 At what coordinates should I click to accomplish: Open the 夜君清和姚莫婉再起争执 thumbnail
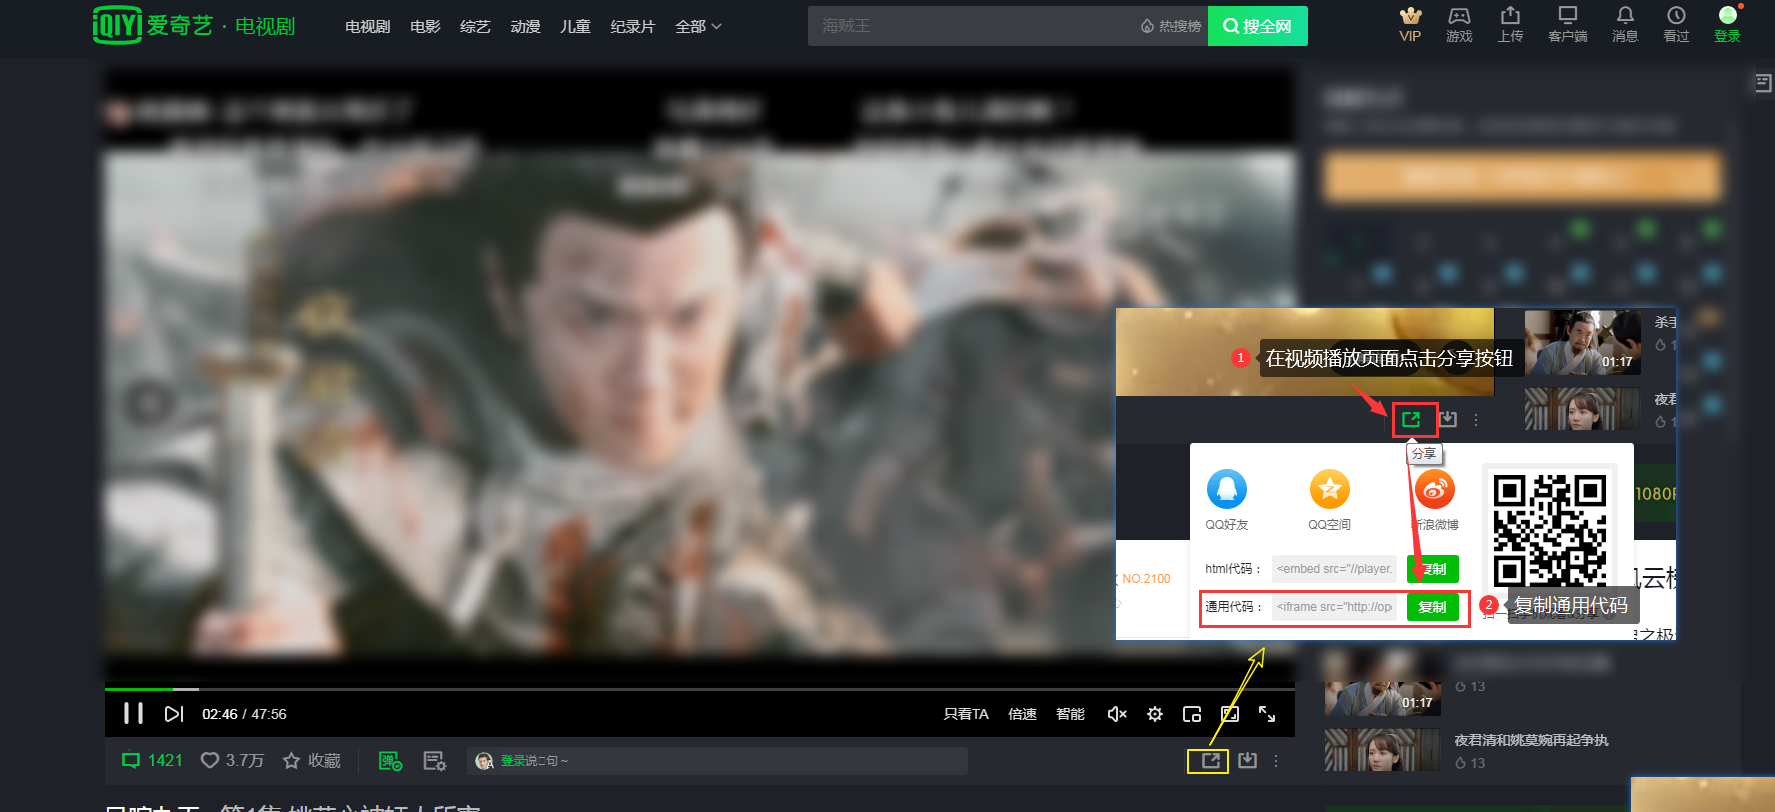click(x=1382, y=750)
